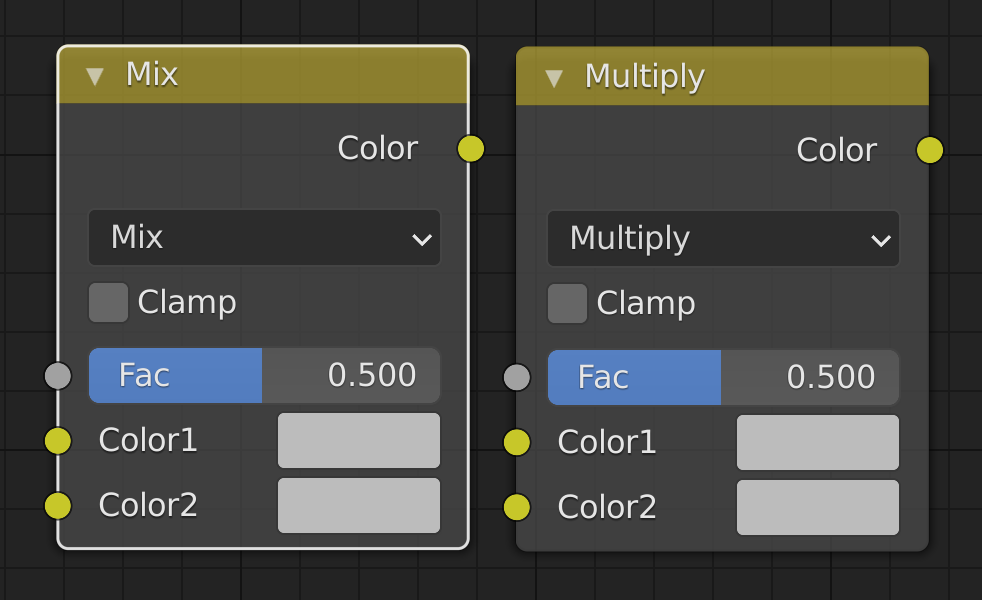Click the Multiply node's Color2 input socket

coord(517,507)
